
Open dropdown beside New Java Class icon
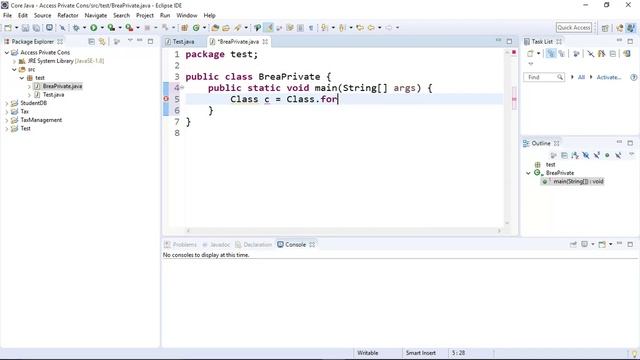(204, 28)
